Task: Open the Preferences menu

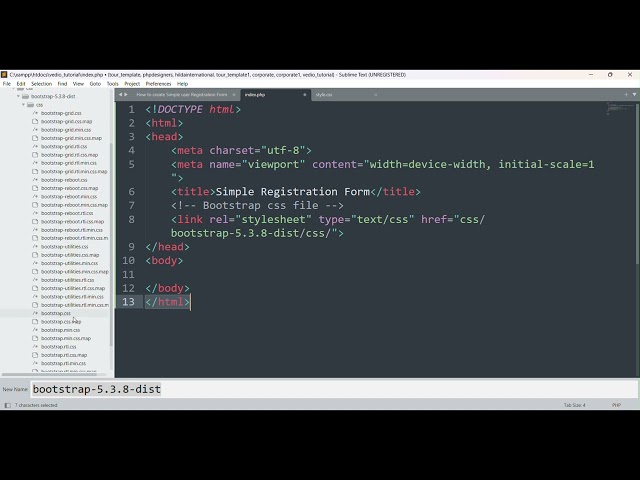Action: pos(158,84)
